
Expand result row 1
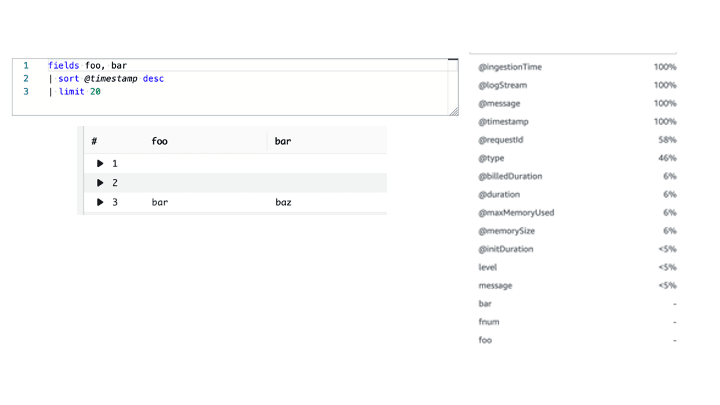tap(100, 163)
